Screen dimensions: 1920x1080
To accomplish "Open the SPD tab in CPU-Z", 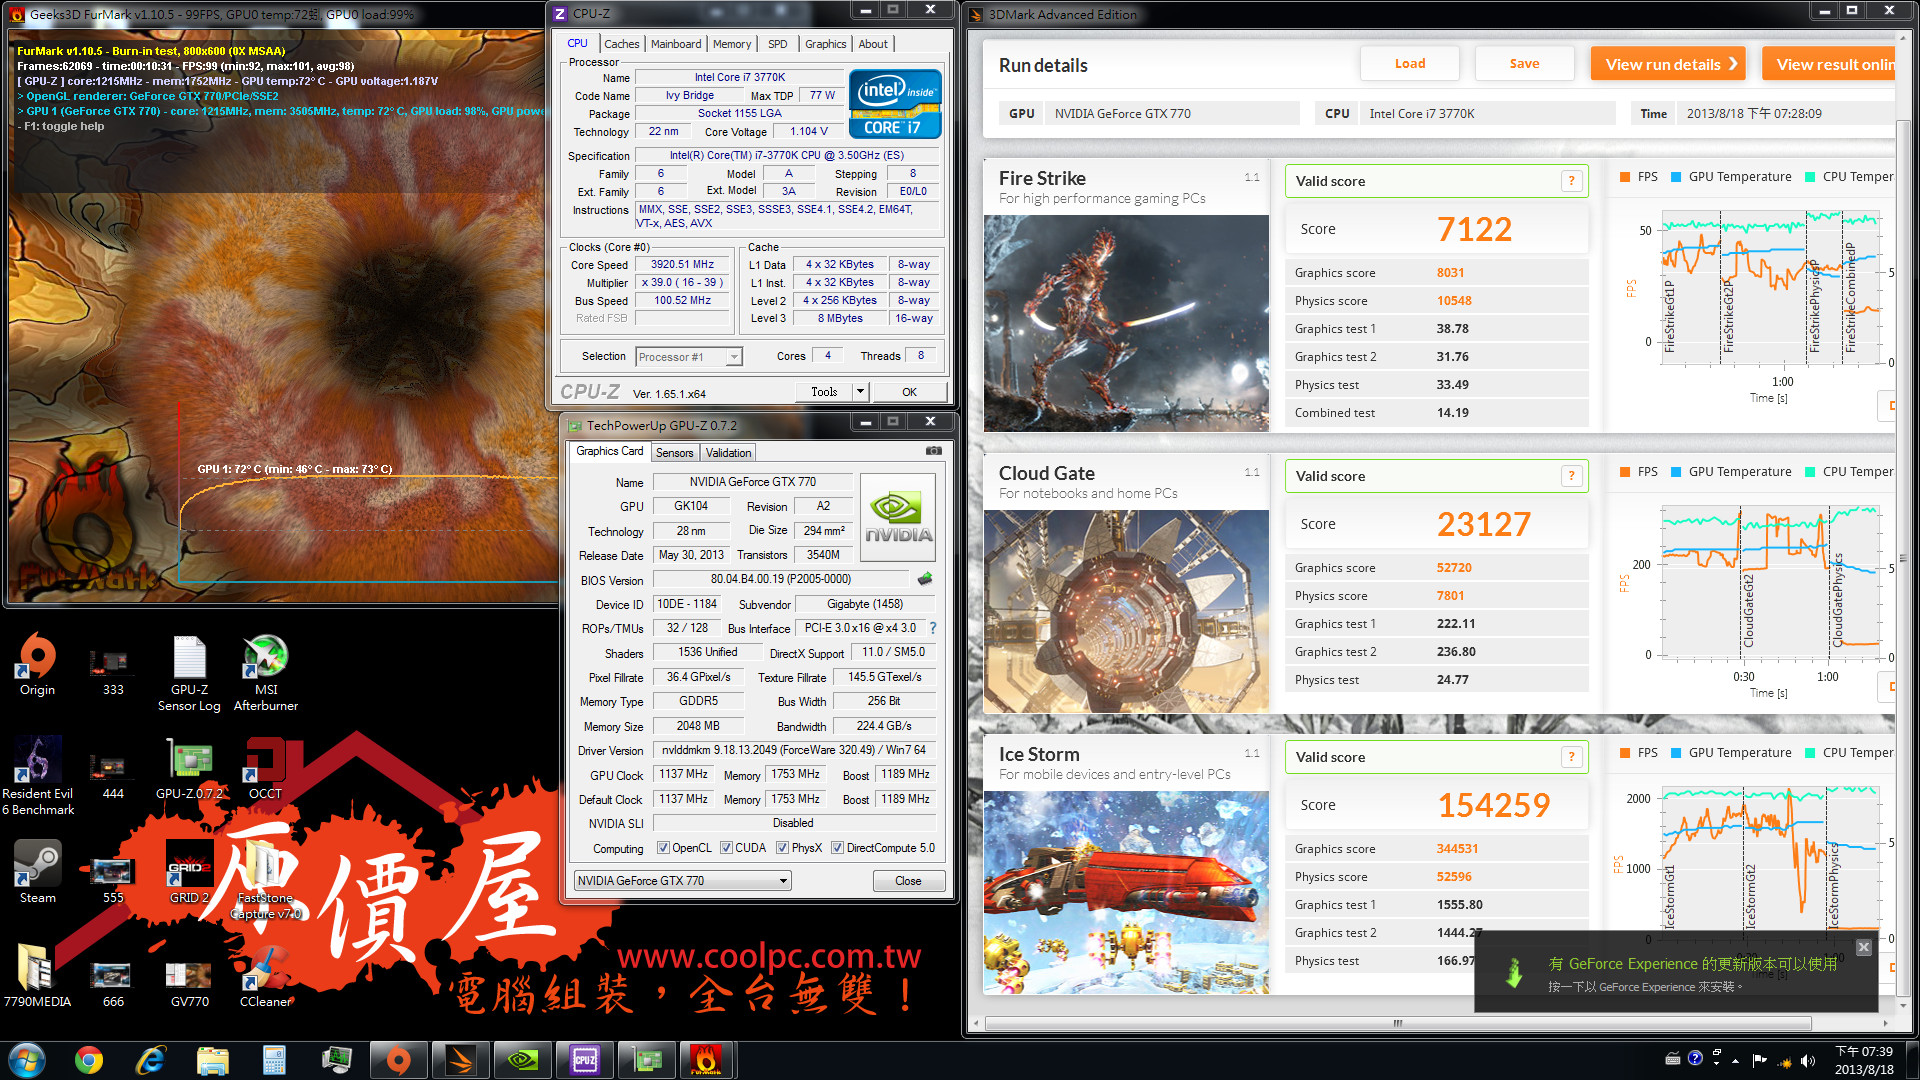I will 778,44.
